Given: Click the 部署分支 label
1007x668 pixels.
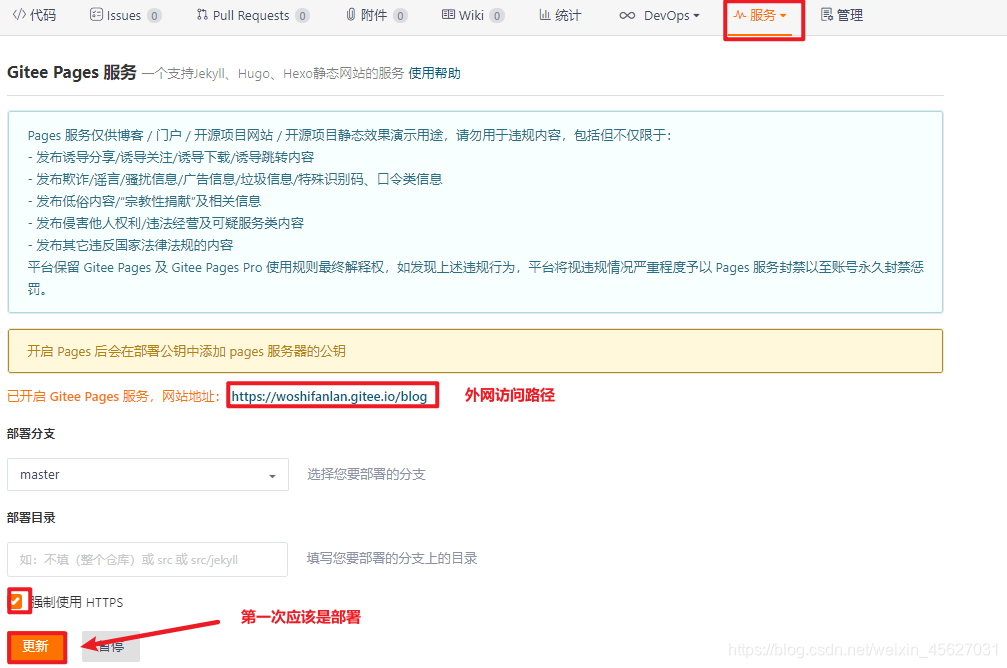Looking at the screenshot, I should coord(31,434).
